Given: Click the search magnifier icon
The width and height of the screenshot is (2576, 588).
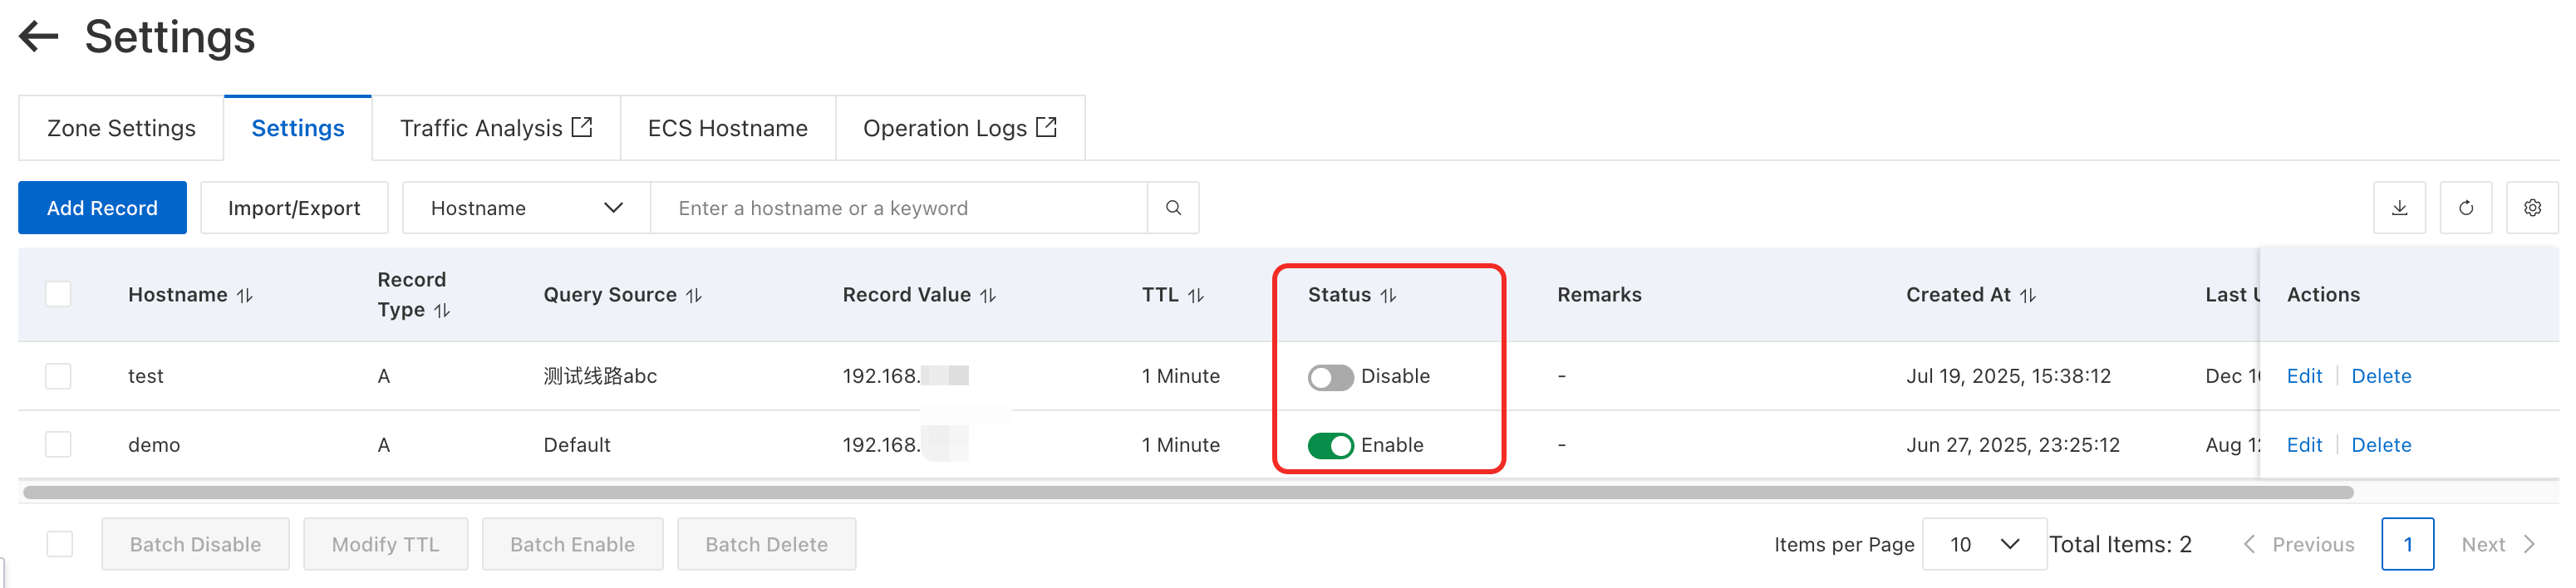Looking at the screenshot, I should (1173, 208).
